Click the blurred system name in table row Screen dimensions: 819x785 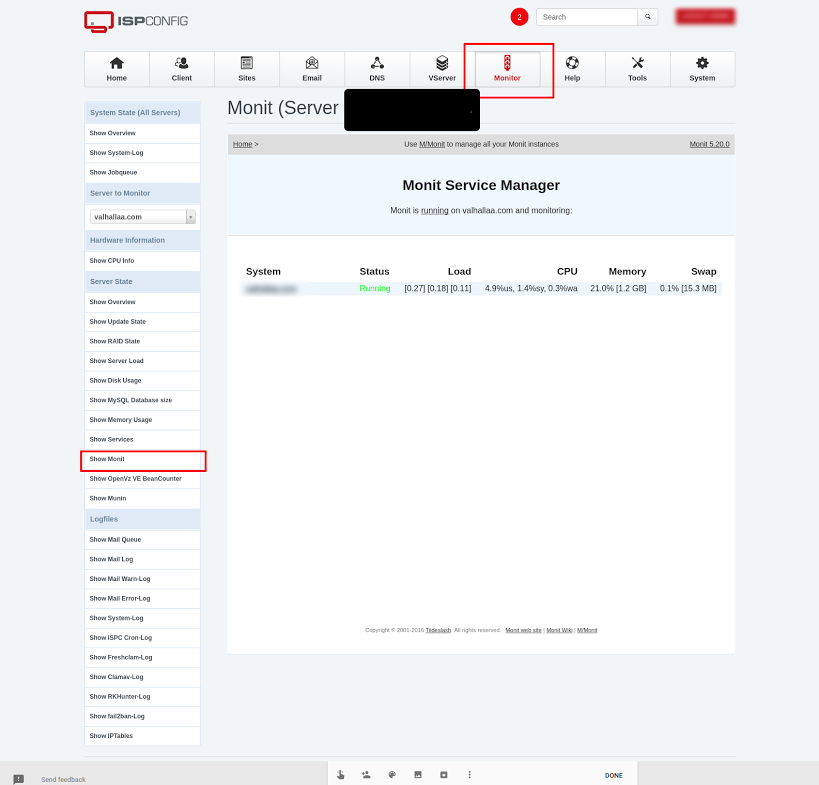(271, 289)
